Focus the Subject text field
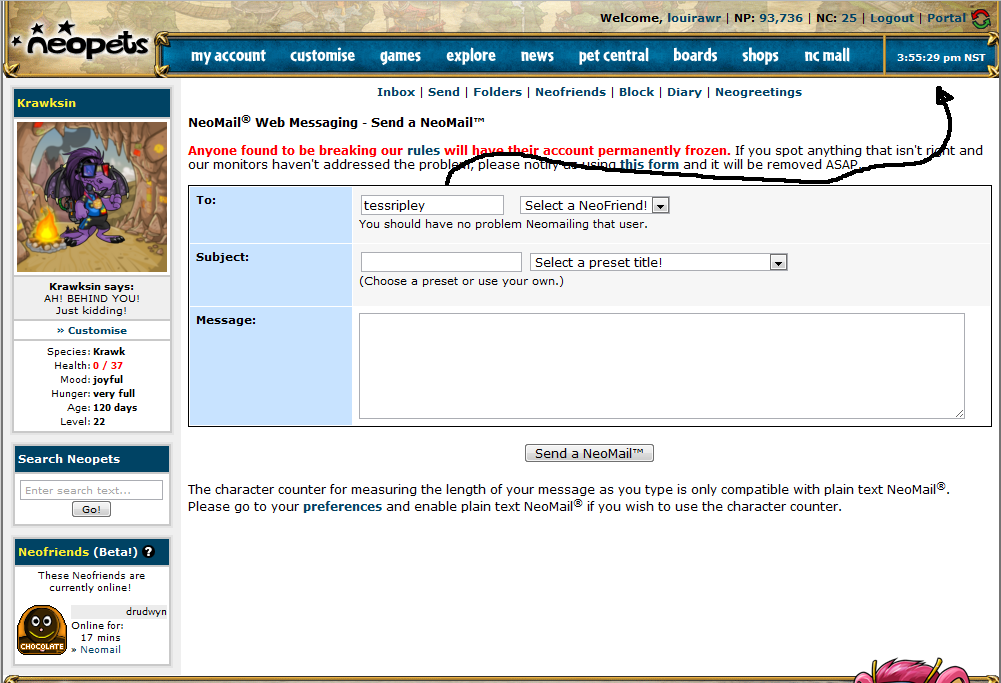The width and height of the screenshot is (1001, 683). (441, 262)
